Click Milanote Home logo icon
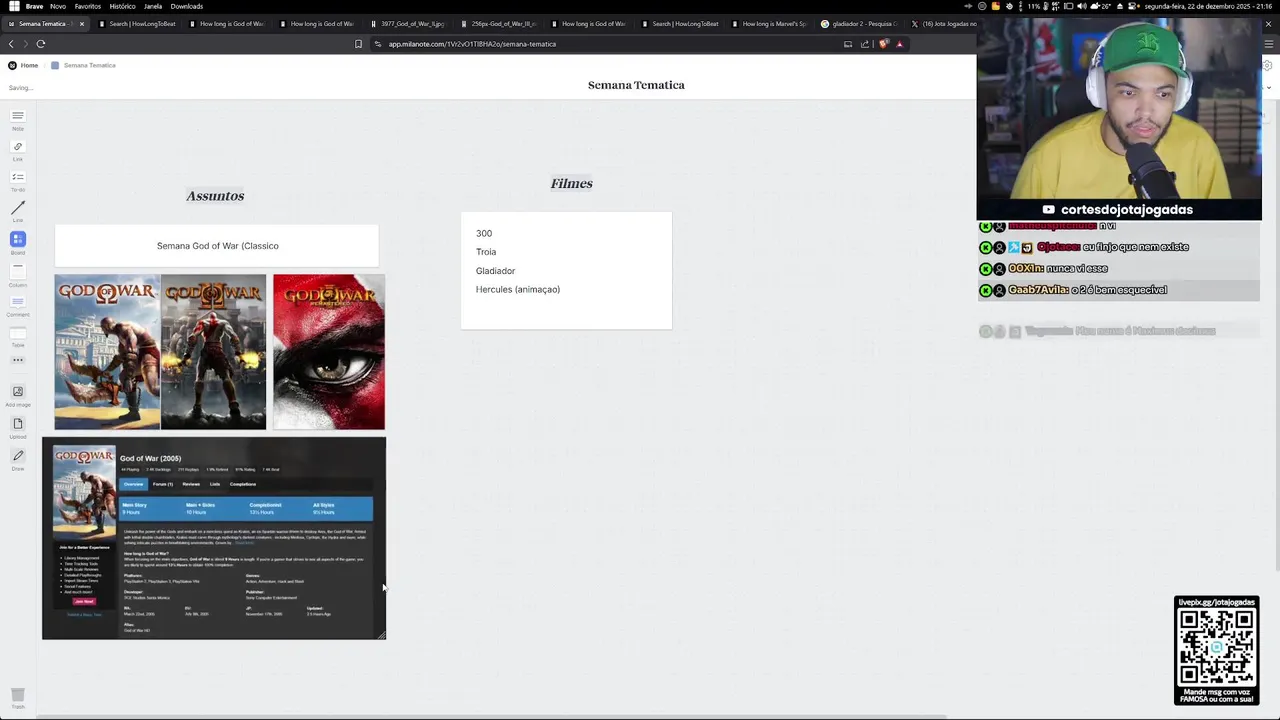The height and width of the screenshot is (720, 1280). click(12, 65)
